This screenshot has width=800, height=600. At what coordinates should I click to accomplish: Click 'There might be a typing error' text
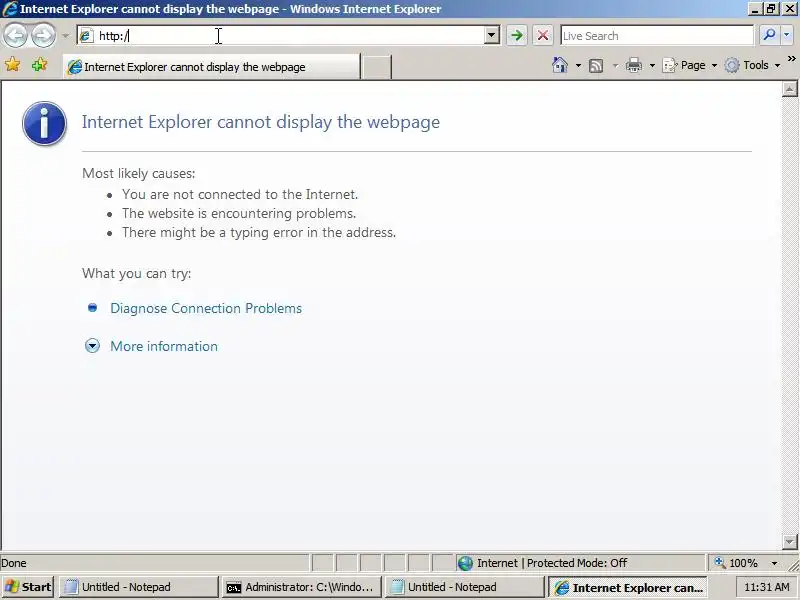coord(259,233)
